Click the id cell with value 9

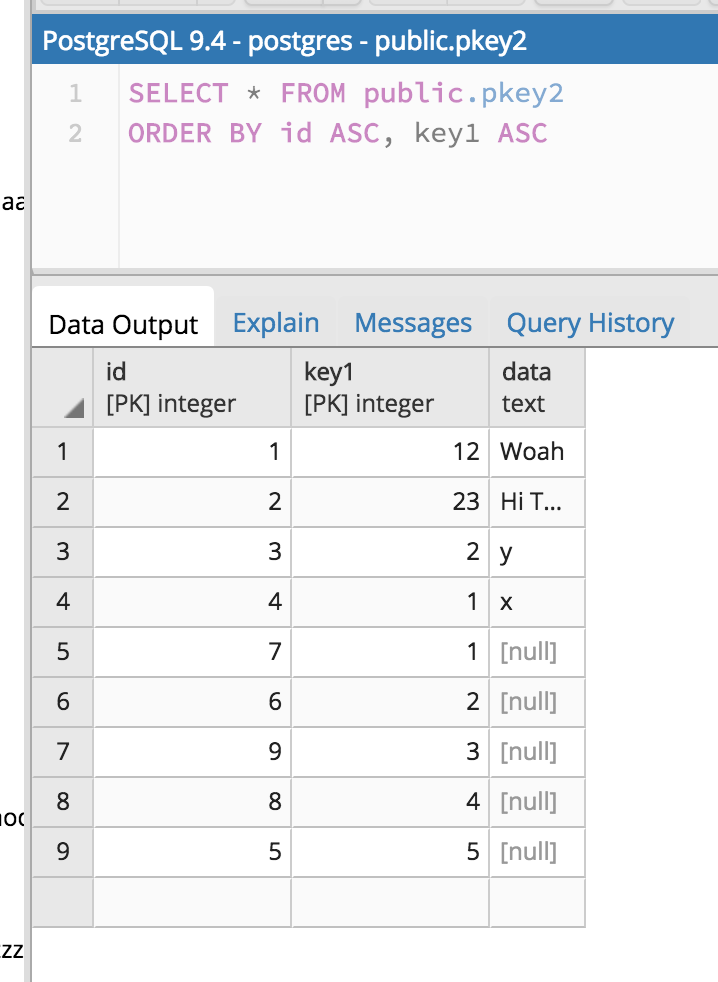pyautogui.click(x=191, y=752)
